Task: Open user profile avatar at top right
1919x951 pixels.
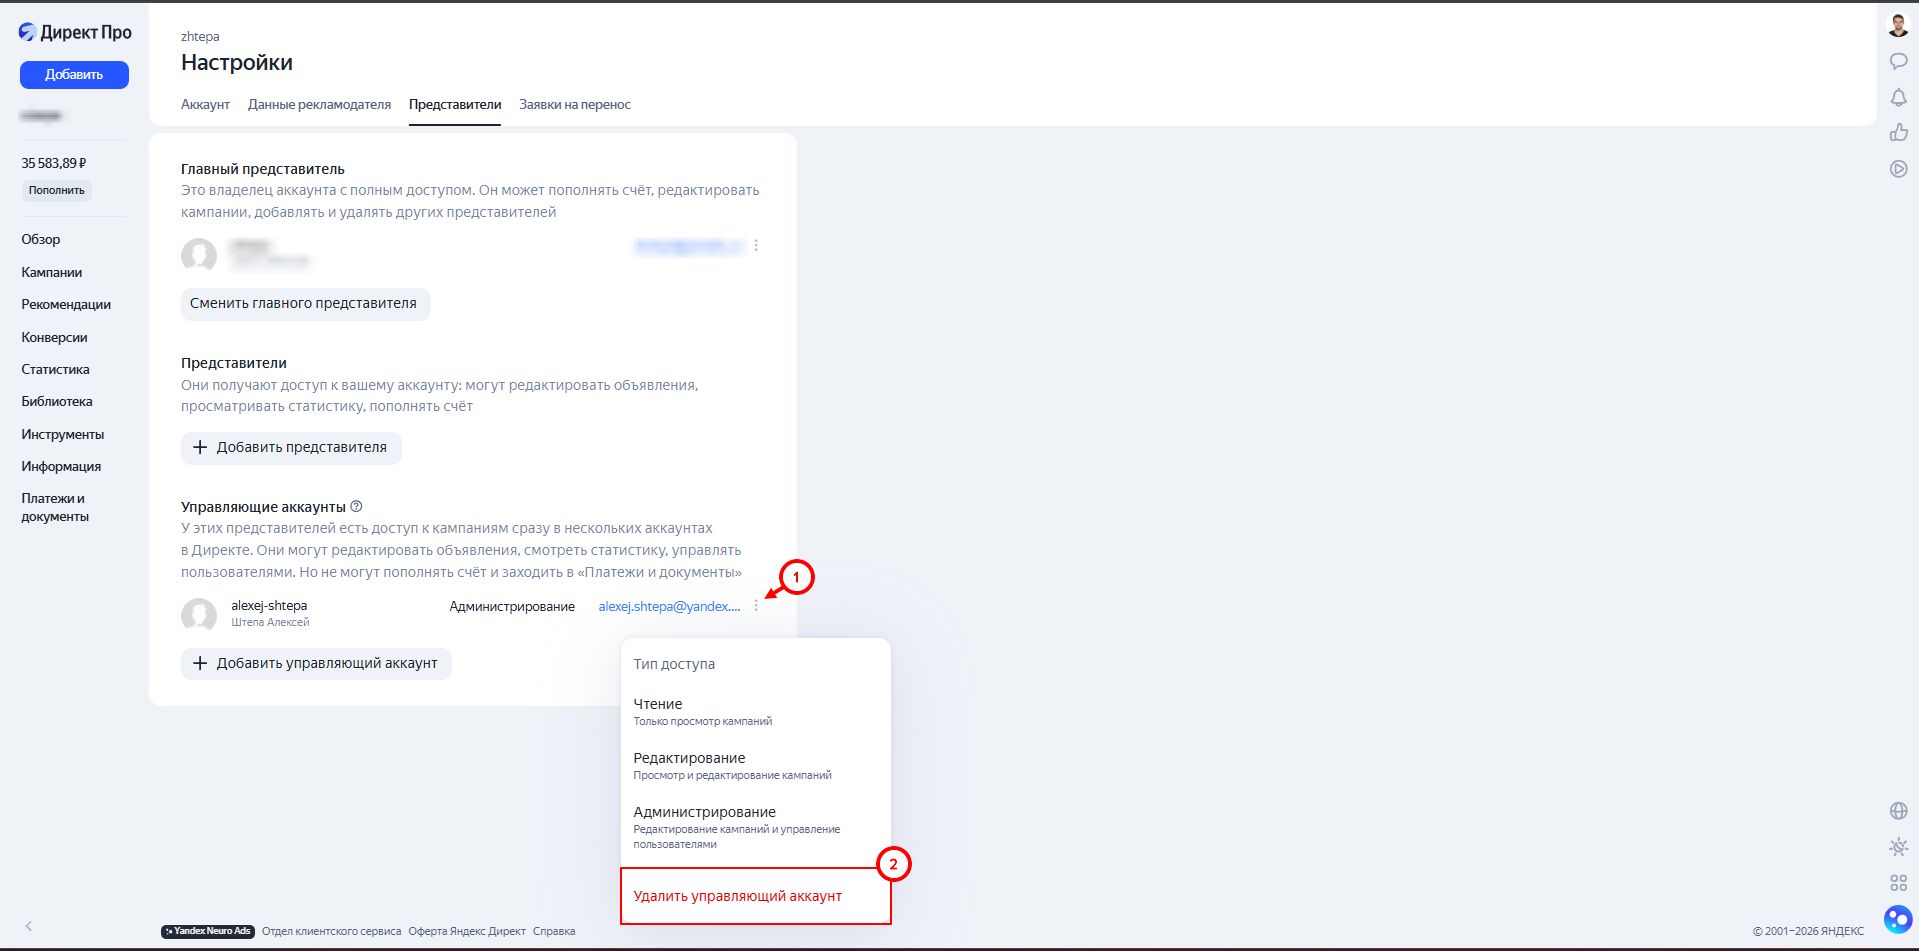Action: (x=1898, y=25)
